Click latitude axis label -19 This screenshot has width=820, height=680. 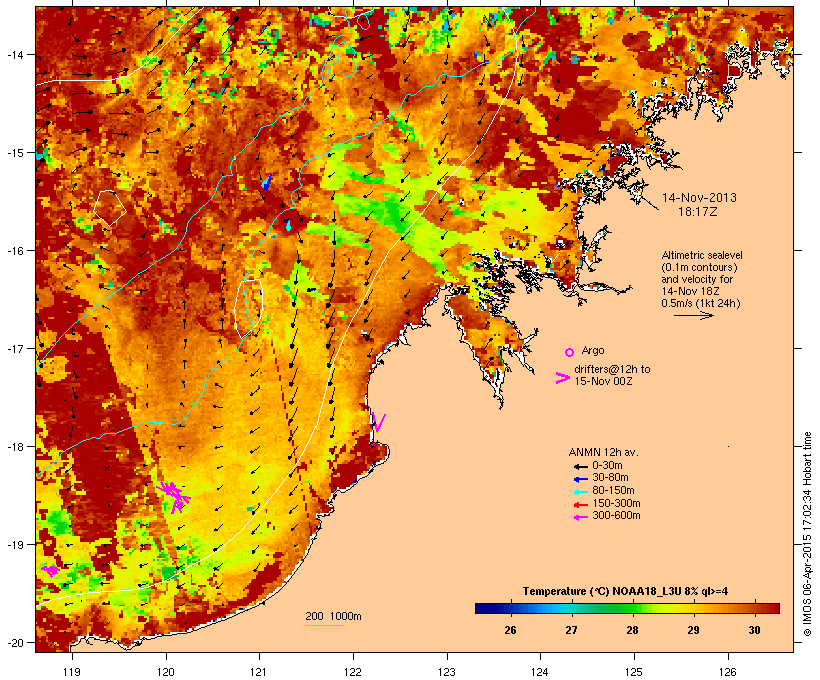(x=15, y=545)
